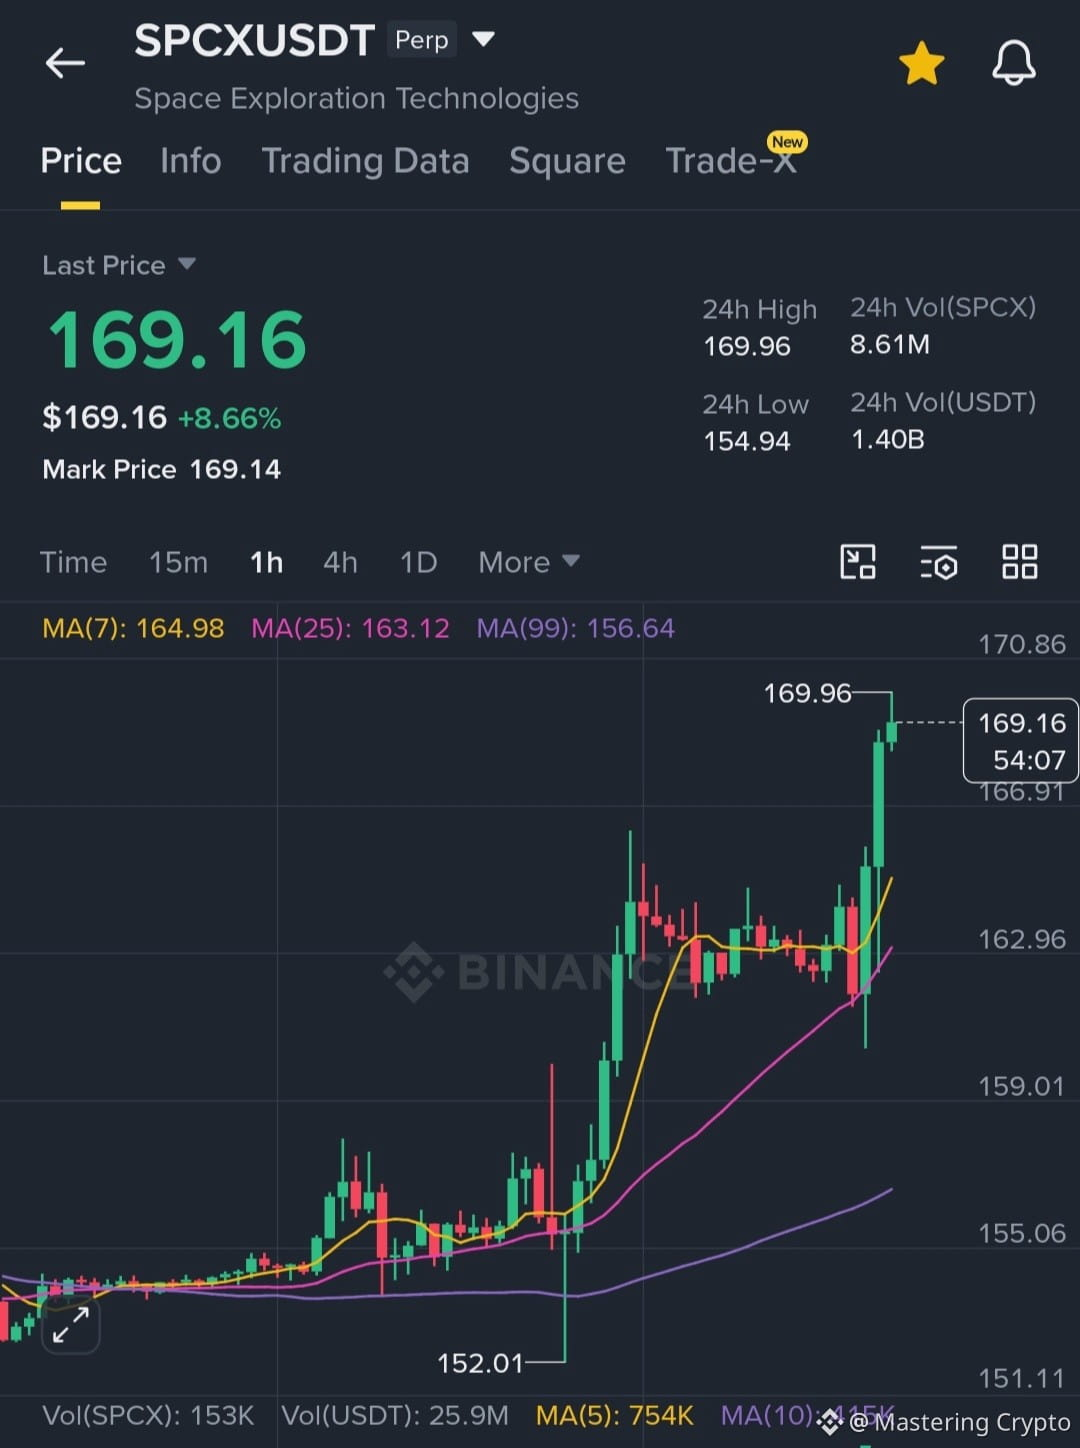Click the Mark Price 169.14 text
This screenshot has height=1448, width=1080.
coord(162,469)
